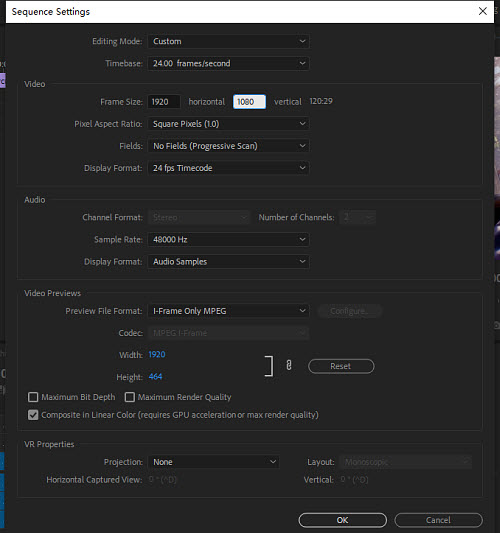Open the Sample Rate 48000 Hz dropdown
The width and height of the screenshot is (500, 533).
[x=228, y=240]
